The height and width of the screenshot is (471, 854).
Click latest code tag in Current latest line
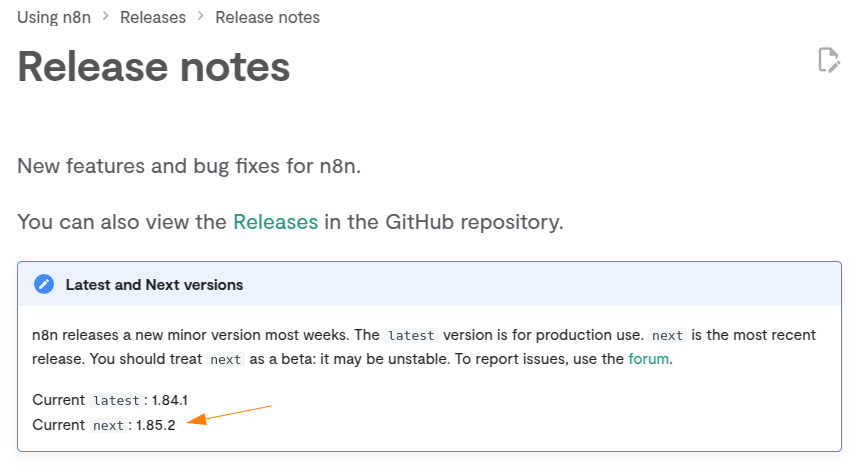[116, 401]
